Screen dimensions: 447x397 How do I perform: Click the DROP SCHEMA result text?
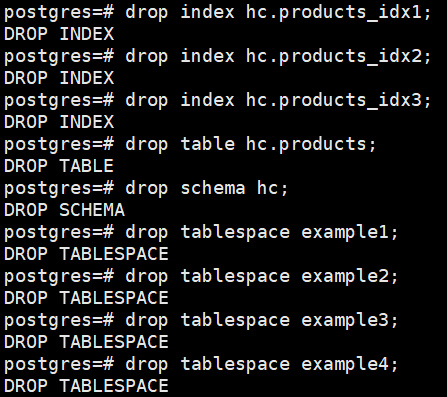point(64,210)
